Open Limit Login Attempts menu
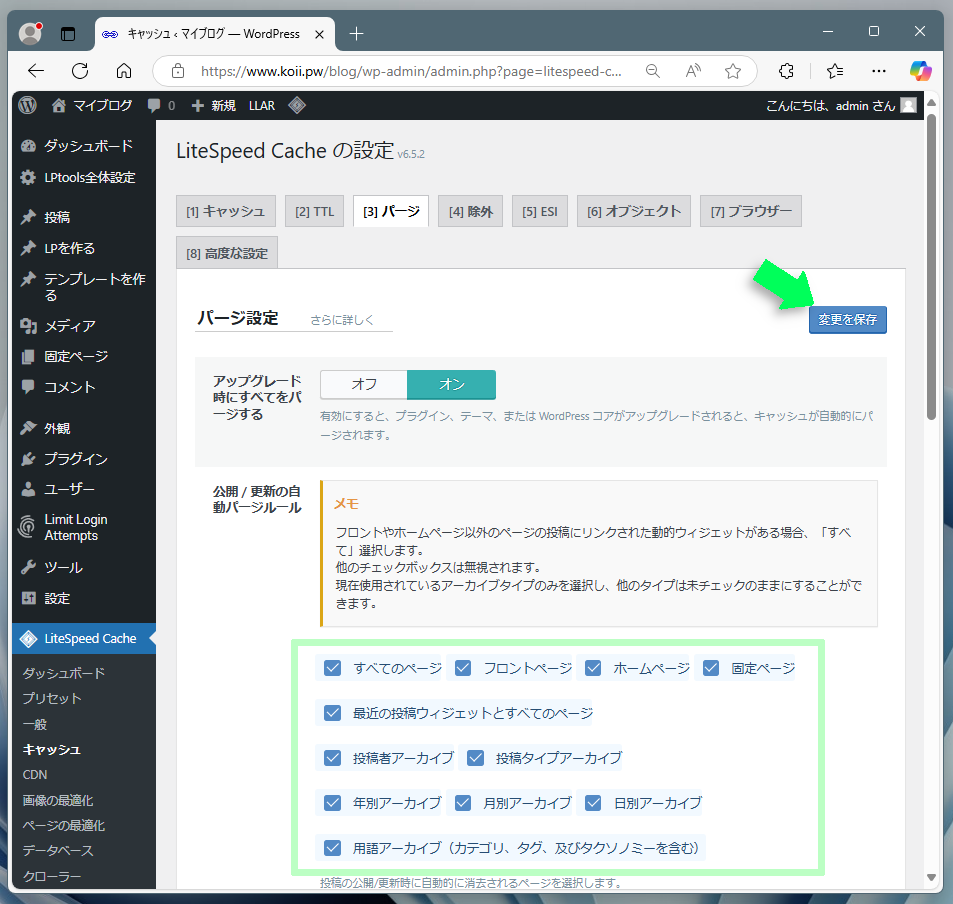The width and height of the screenshot is (953, 904). [x=84, y=527]
